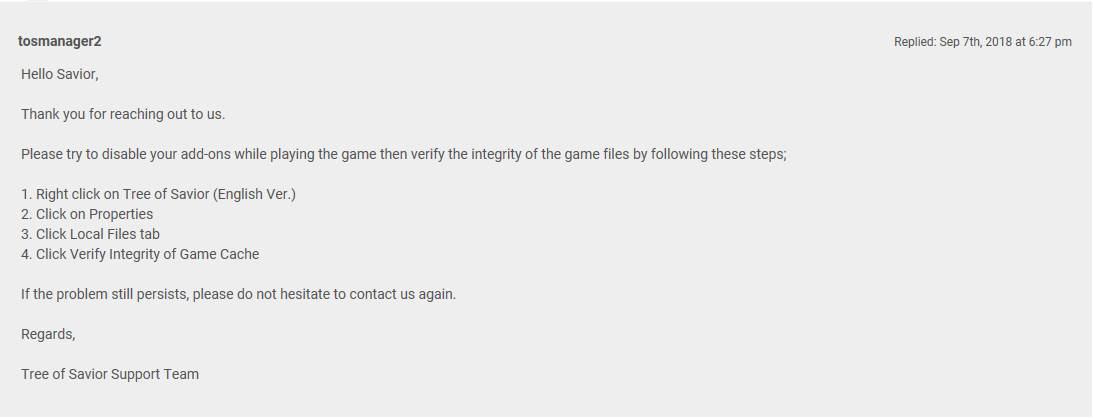This screenshot has height=419, width=1093.
Task: Click the "Replied:" label in the header
Action: coord(914,42)
